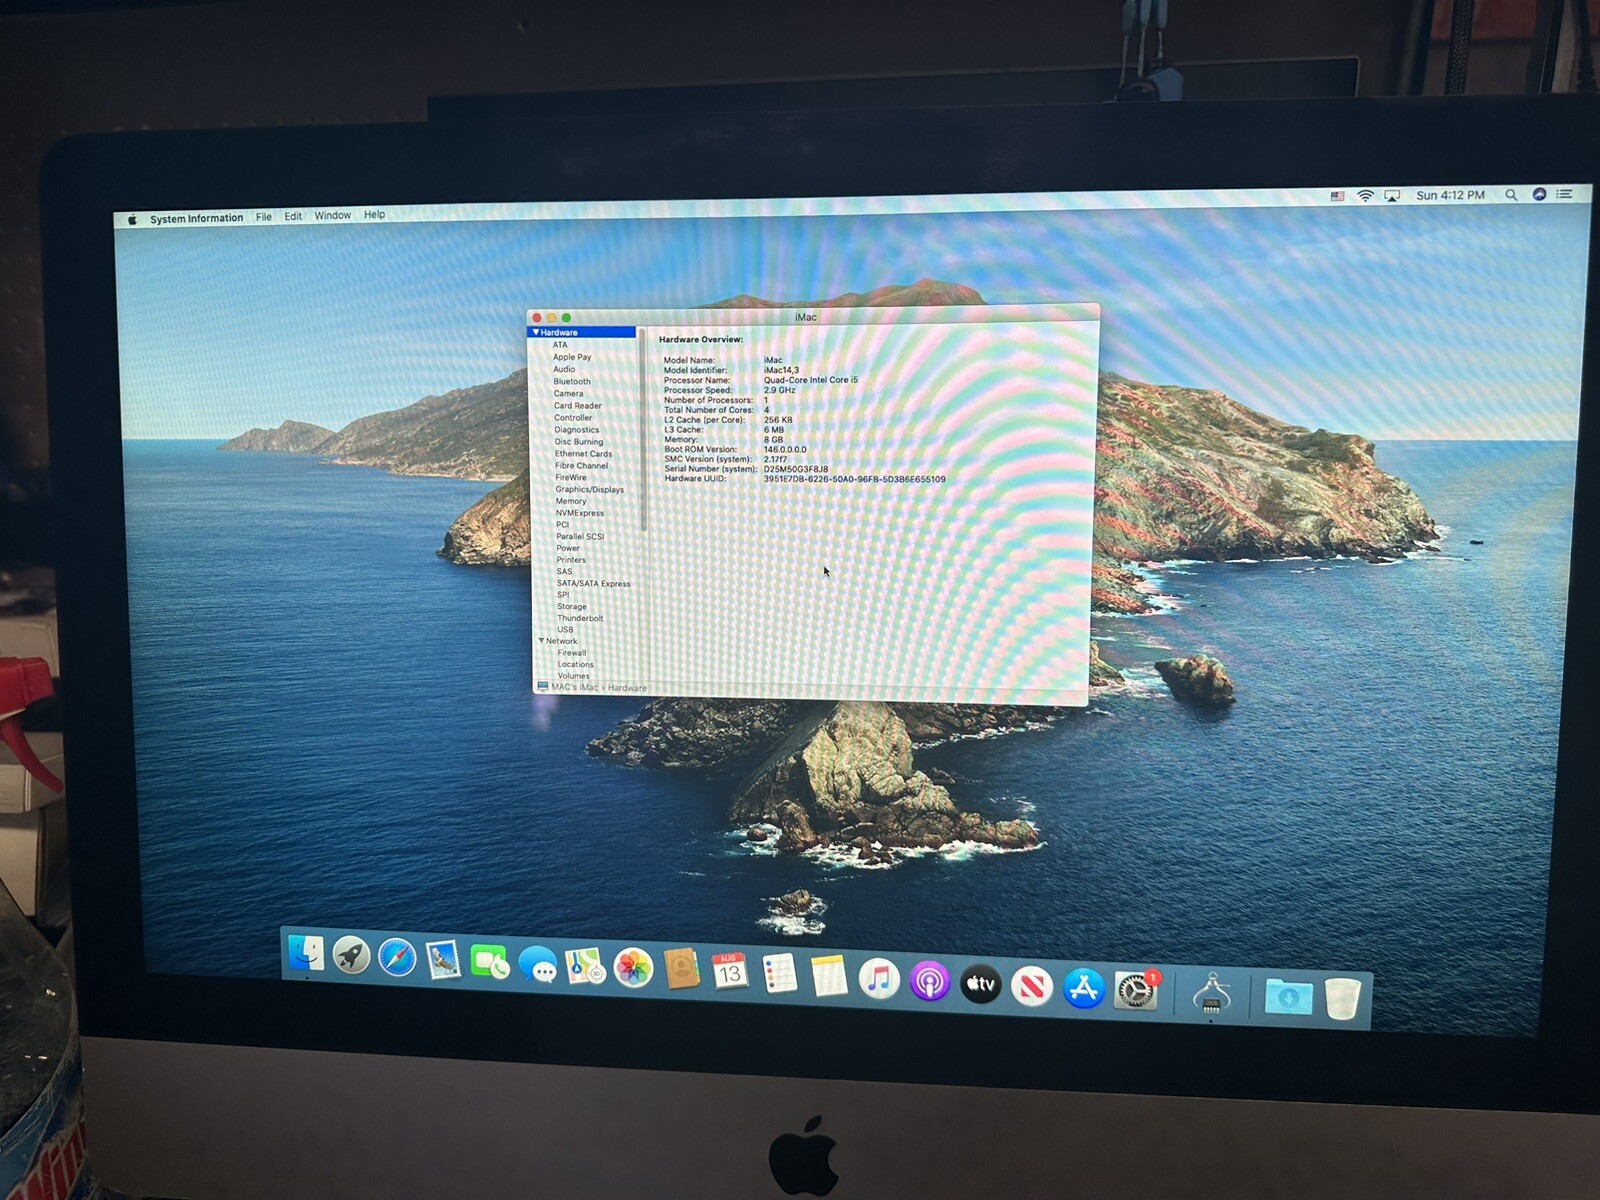Image resolution: width=1600 pixels, height=1200 pixels.
Task: Select Disc Burning in sidebar
Action: click(x=579, y=442)
